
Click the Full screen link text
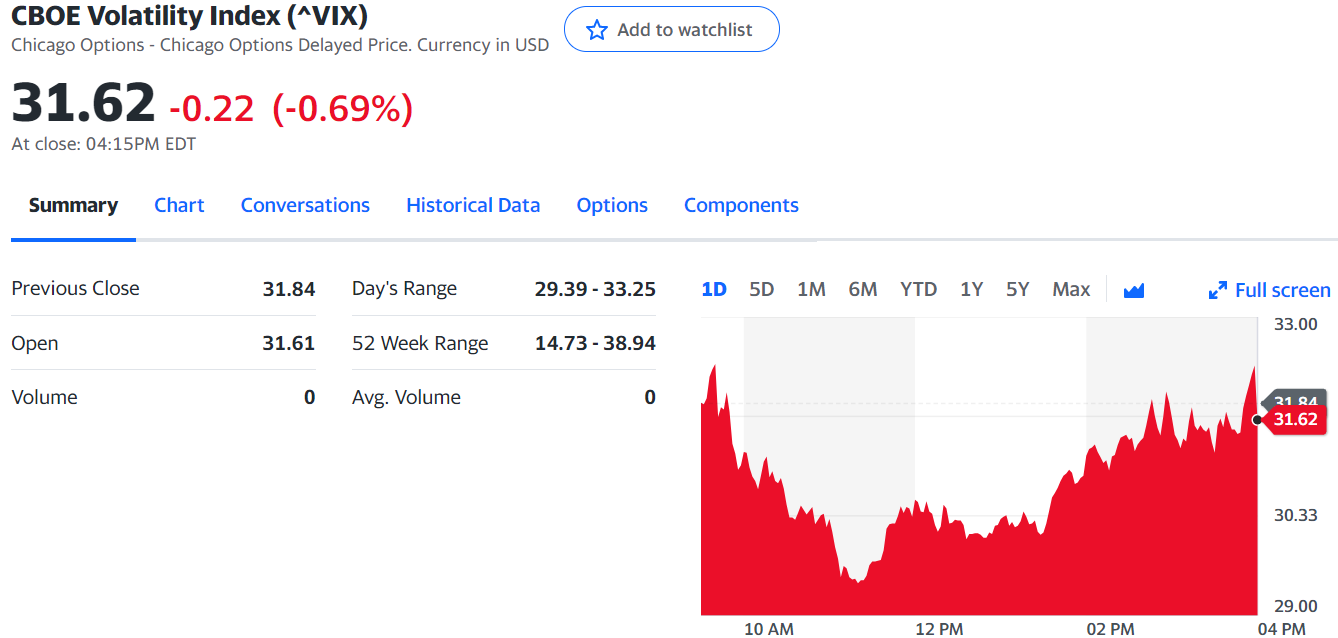pos(1283,290)
